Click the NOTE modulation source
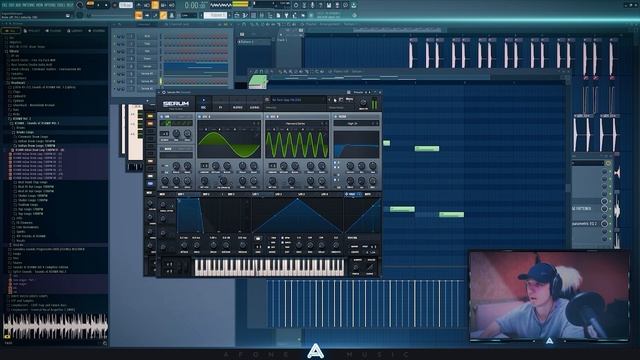Image resolution: width=640 pixels, height=360 pixels. coord(368,194)
